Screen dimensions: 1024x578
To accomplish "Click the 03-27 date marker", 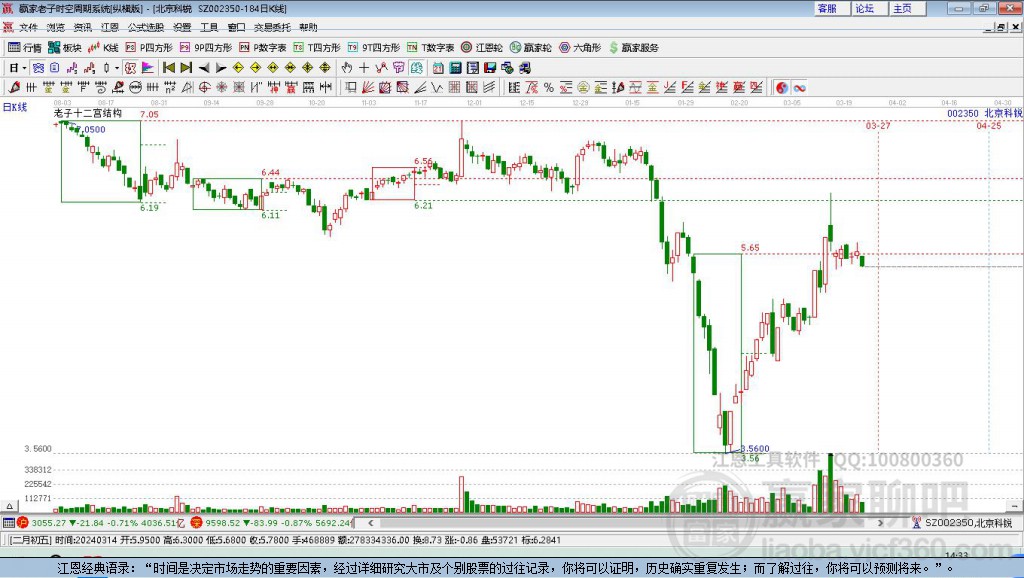I will (878, 125).
